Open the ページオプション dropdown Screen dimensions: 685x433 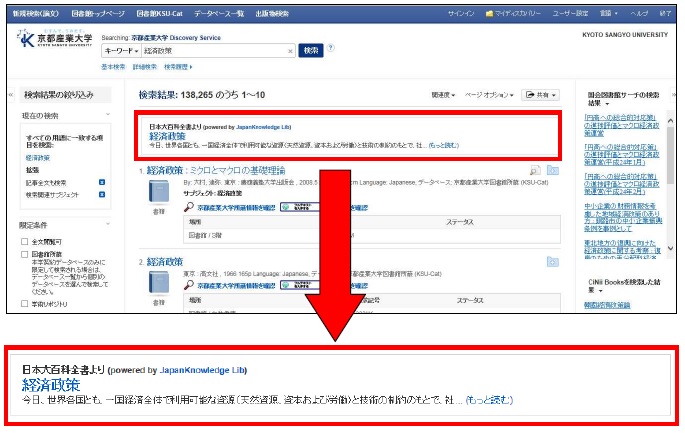tap(489, 95)
